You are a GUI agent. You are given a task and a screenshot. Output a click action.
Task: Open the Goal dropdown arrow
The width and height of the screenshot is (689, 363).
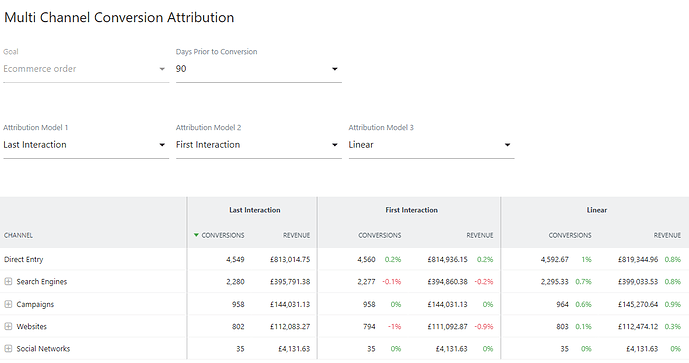(x=162, y=69)
